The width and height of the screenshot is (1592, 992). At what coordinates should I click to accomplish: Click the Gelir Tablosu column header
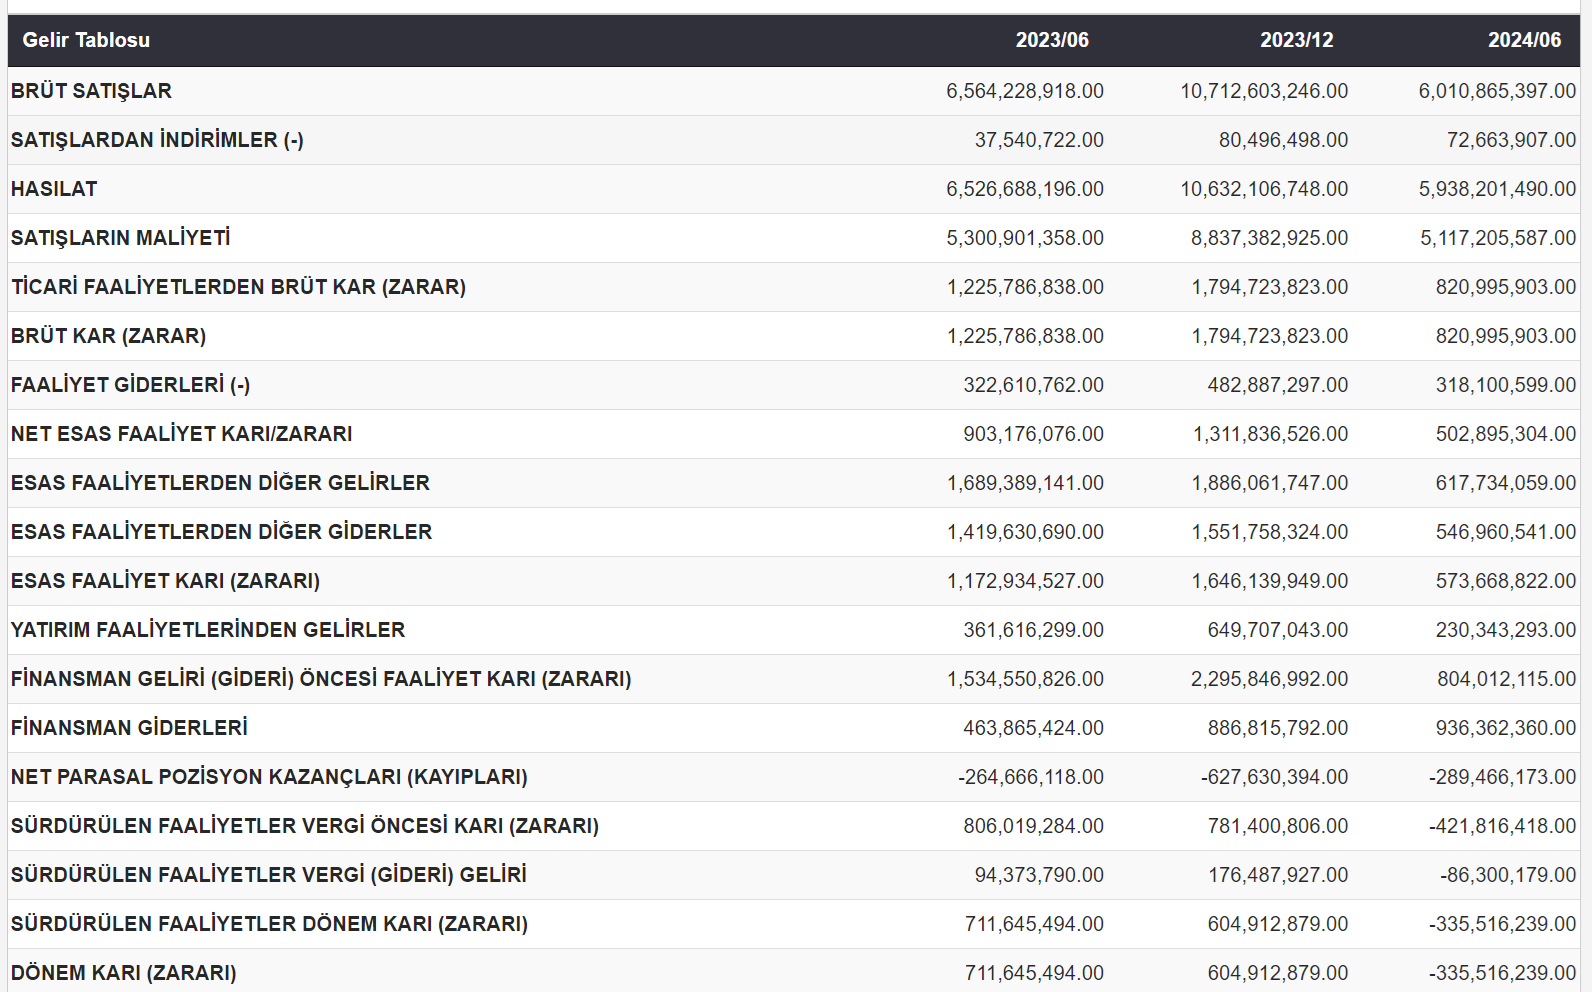point(86,40)
